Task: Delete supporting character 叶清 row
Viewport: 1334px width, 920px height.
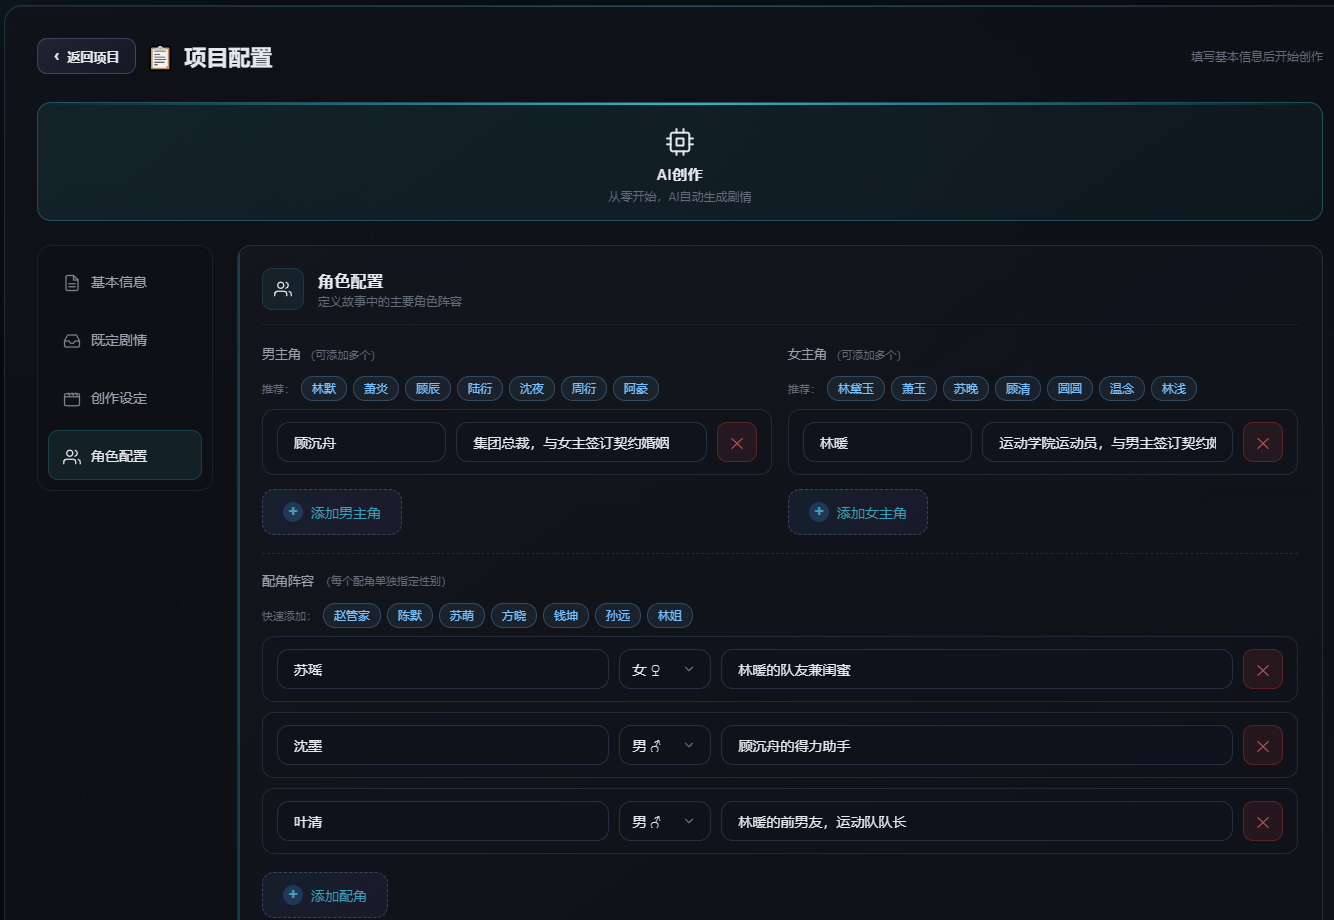Action: (x=1263, y=821)
